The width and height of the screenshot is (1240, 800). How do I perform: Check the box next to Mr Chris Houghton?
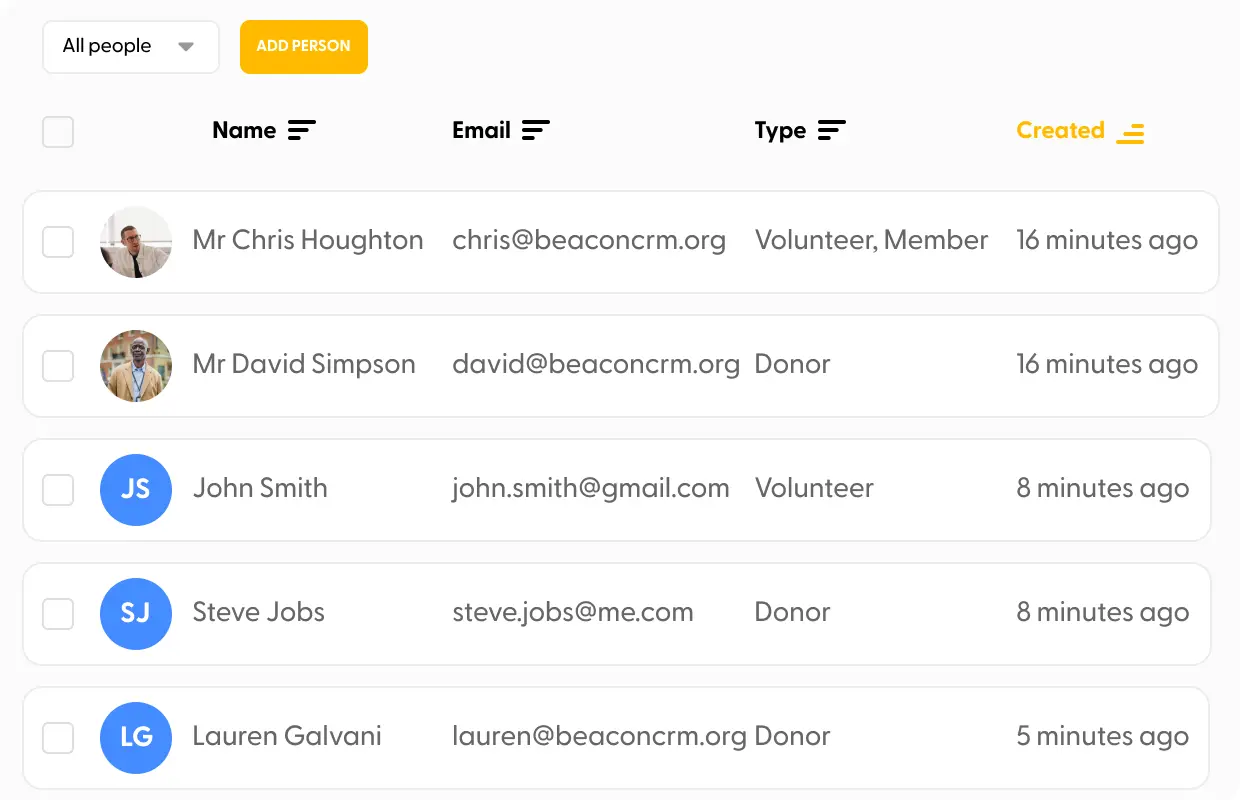(x=57, y=241)
